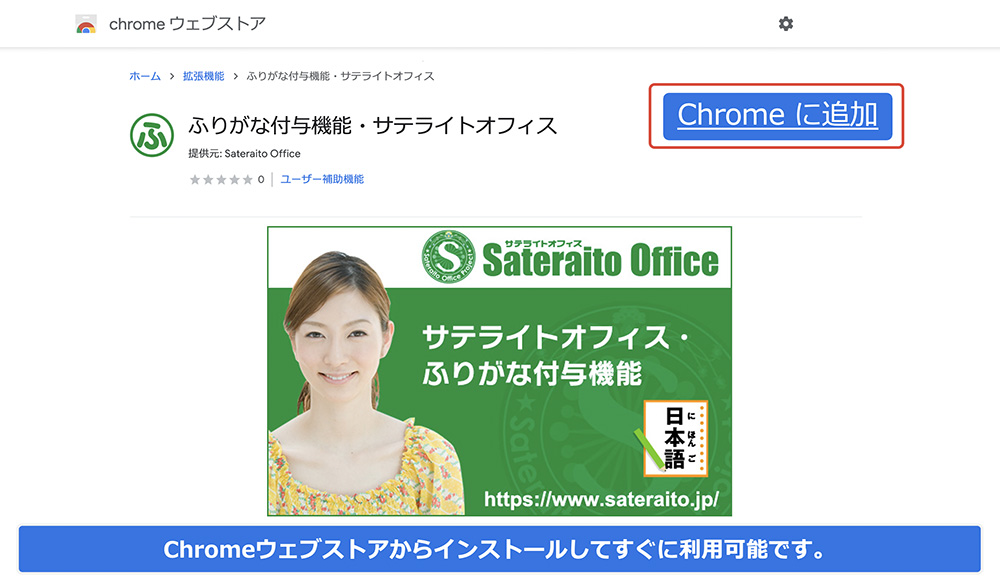Click the ふりがな付与機能・サテライトオフィス title
1000x576 pixels.
[372, 126]
